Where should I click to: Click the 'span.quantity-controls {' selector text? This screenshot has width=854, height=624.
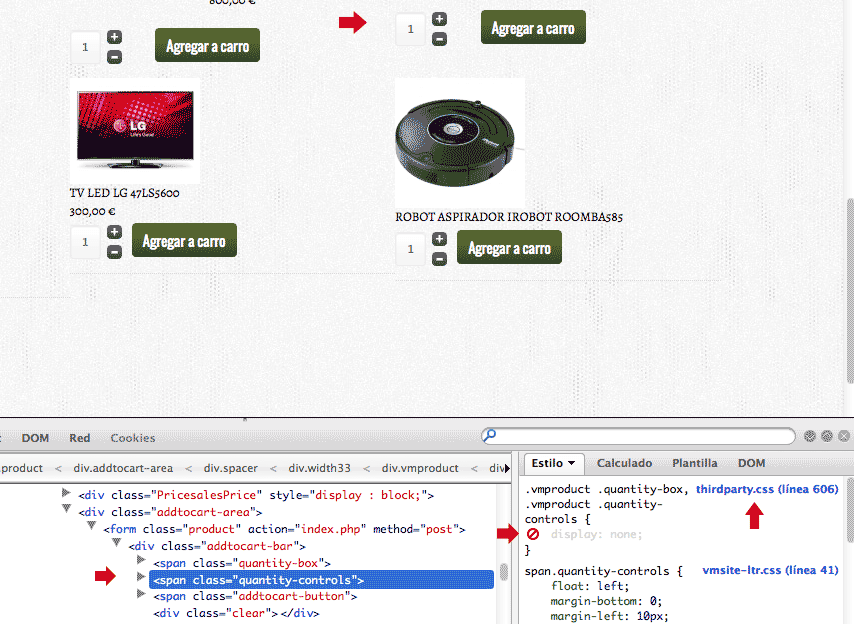pyautogui.click(x=603, y=571)
